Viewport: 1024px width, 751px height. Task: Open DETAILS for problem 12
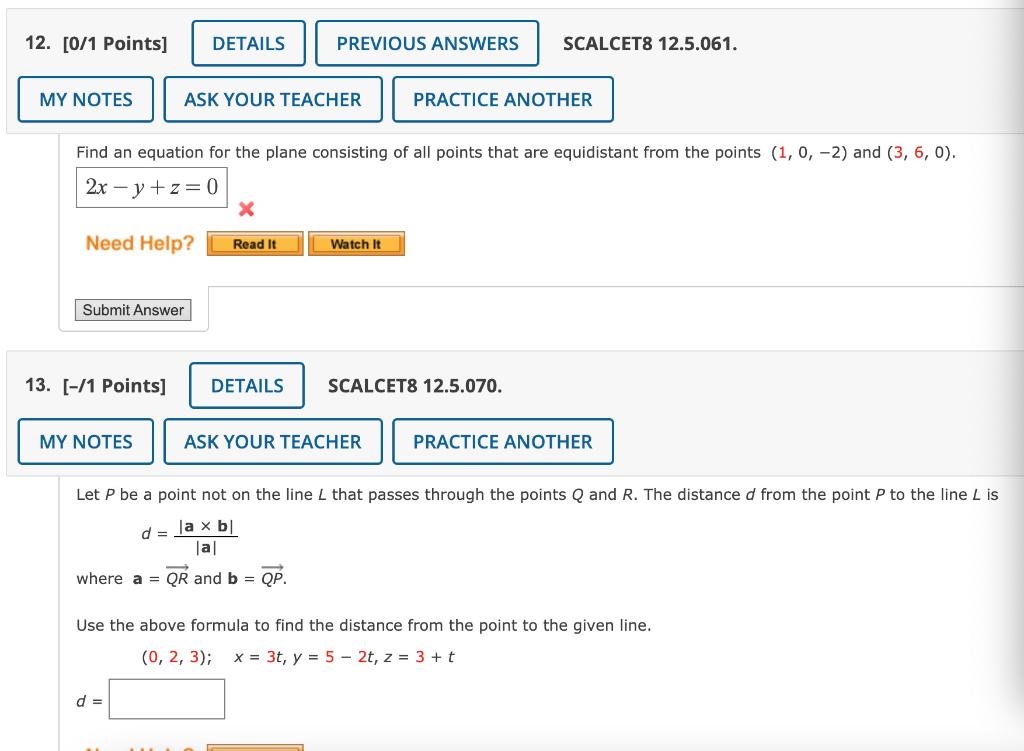tap(248, 43)
